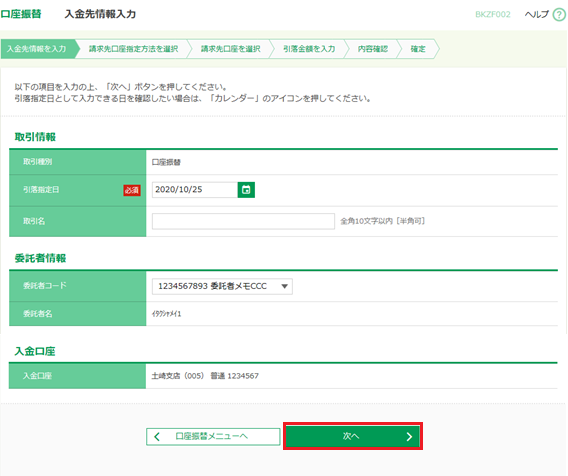The height and width of the screenshot is (476, 568).
Task: Go to 請求先口座指定方法を選択 step
Action: 133,49
